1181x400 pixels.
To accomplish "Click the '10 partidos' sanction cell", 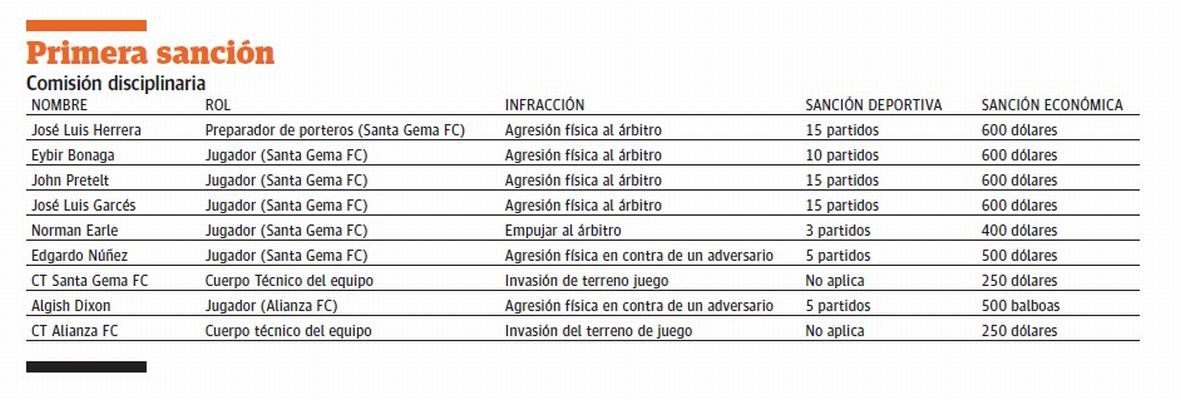I will click(842, 155).
